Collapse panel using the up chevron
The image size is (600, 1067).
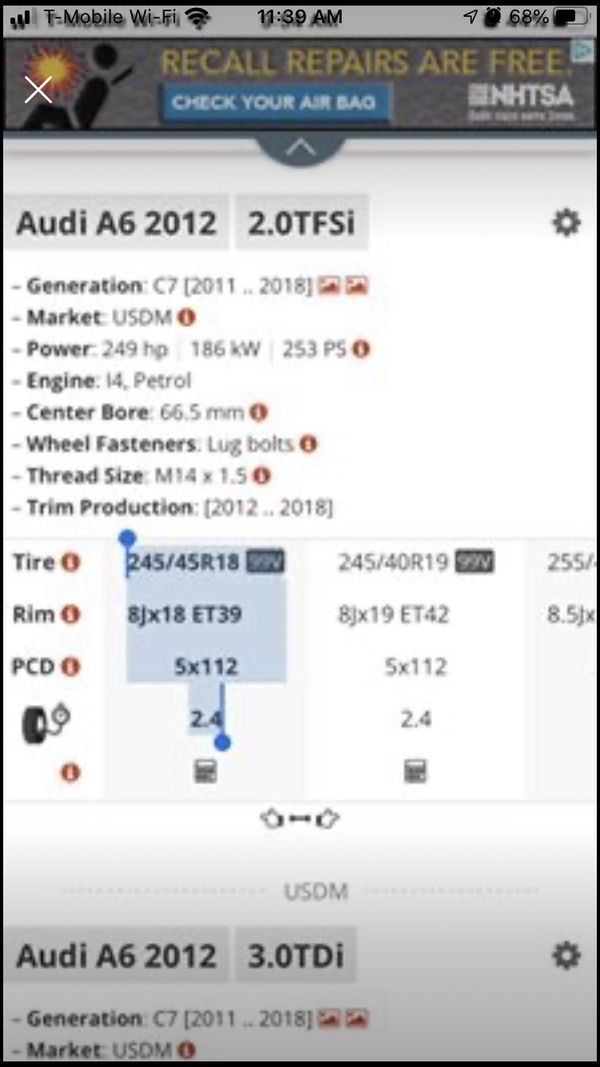(x=300, y=148)
